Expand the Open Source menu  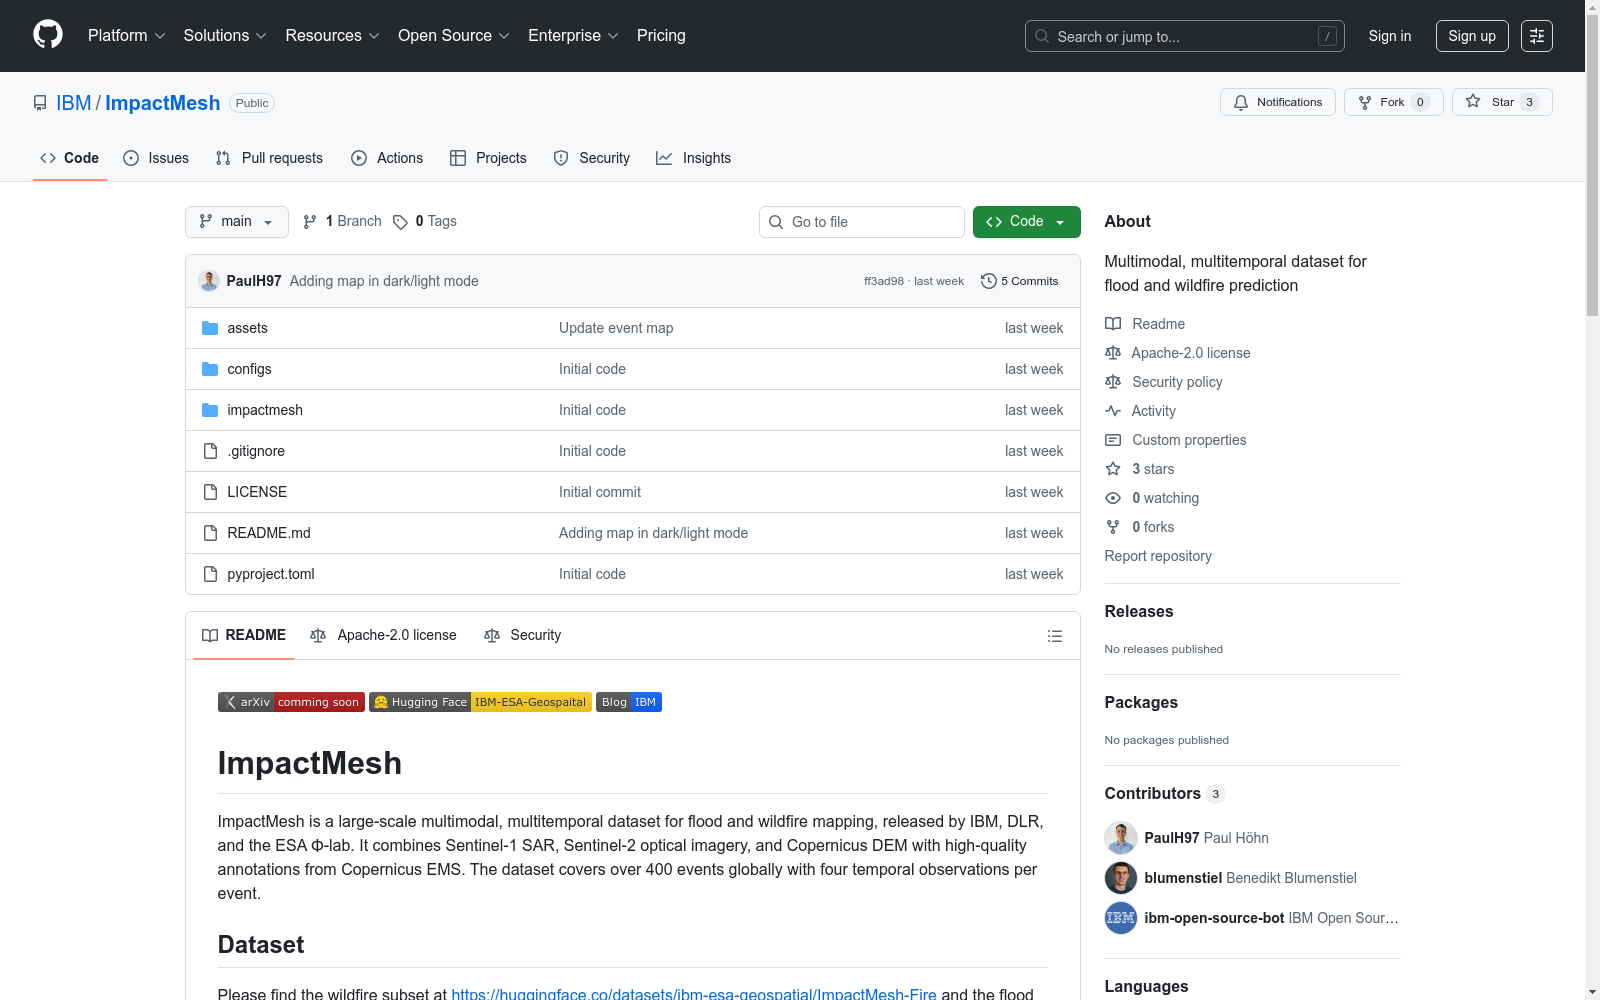pos(454,36)
